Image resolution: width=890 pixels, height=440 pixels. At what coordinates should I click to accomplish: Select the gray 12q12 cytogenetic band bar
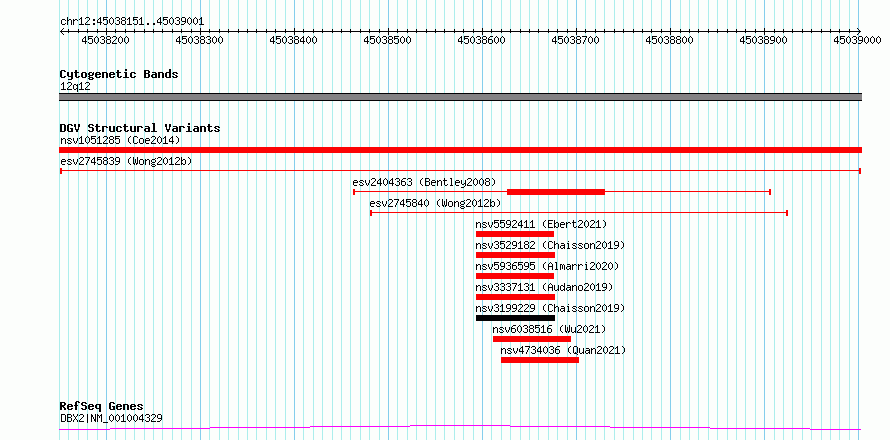coord(460,97)
